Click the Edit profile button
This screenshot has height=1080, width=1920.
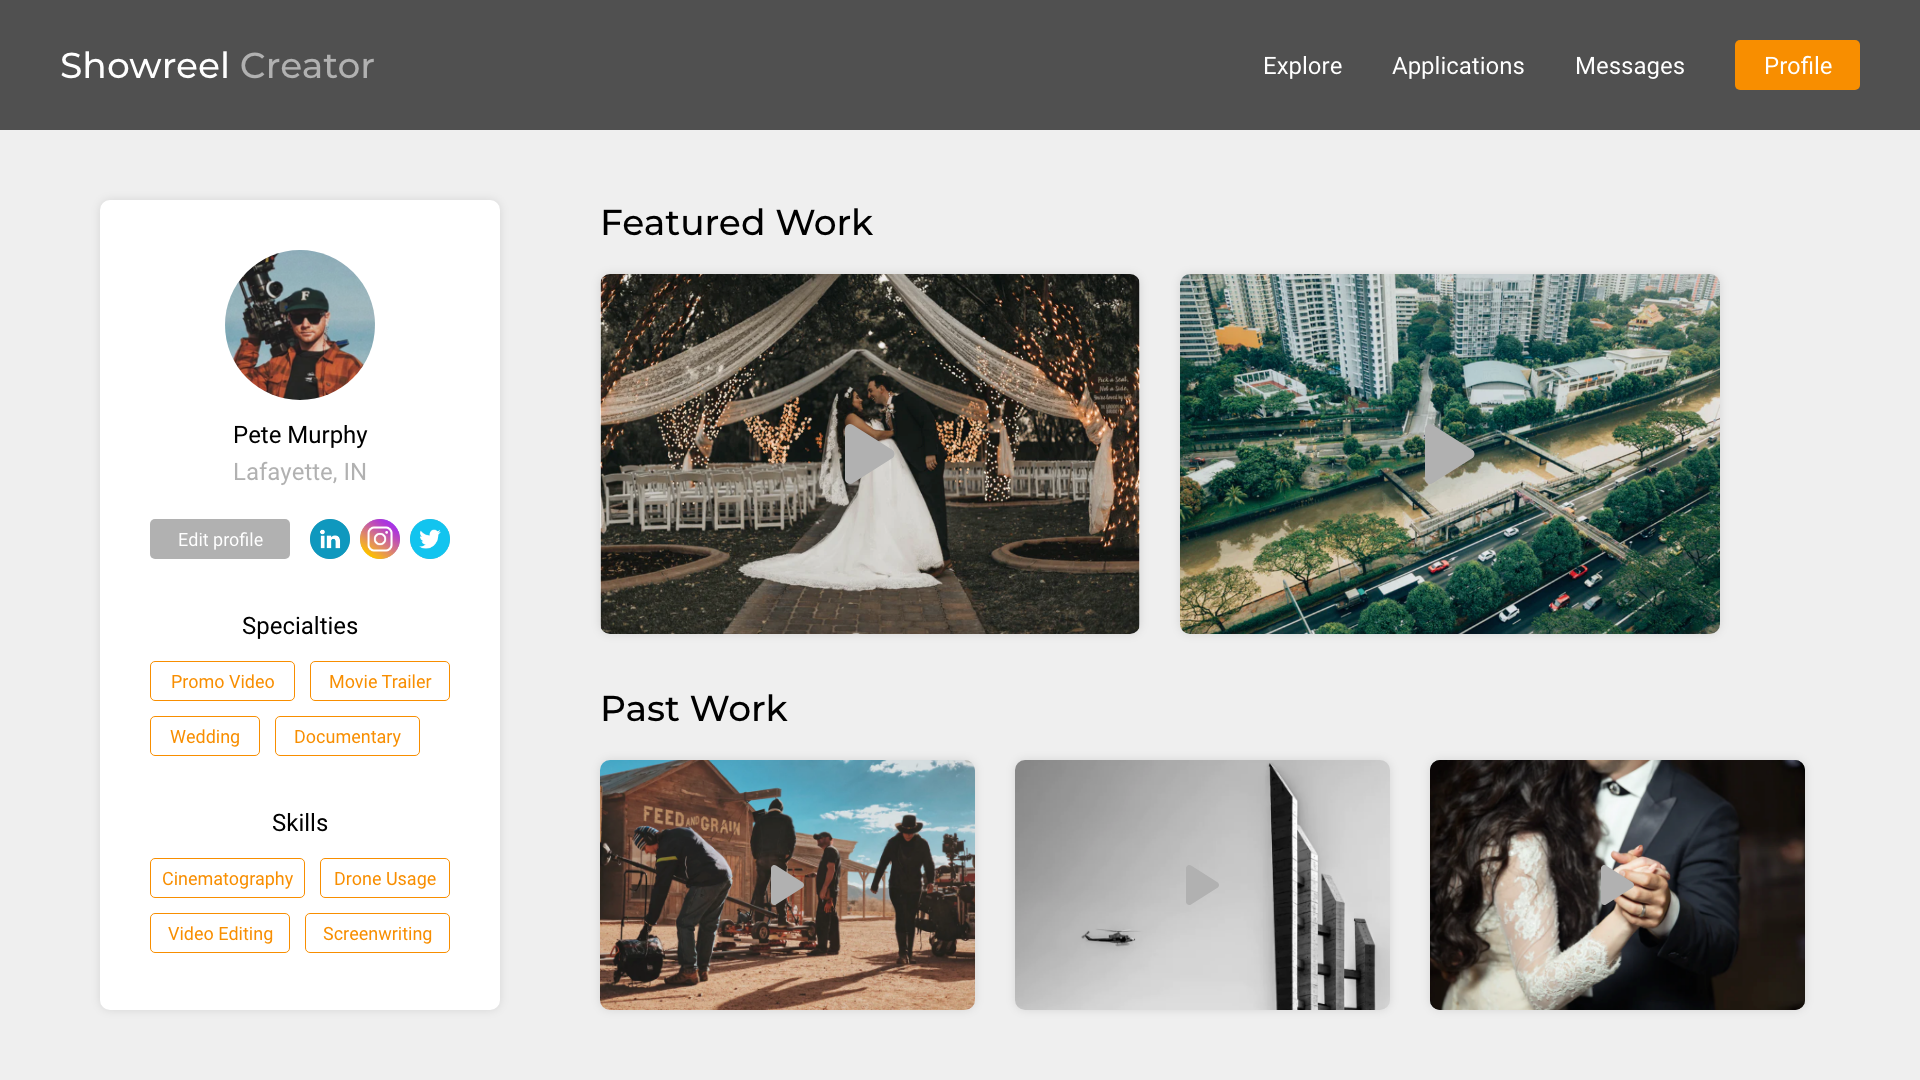pos(220,539)
